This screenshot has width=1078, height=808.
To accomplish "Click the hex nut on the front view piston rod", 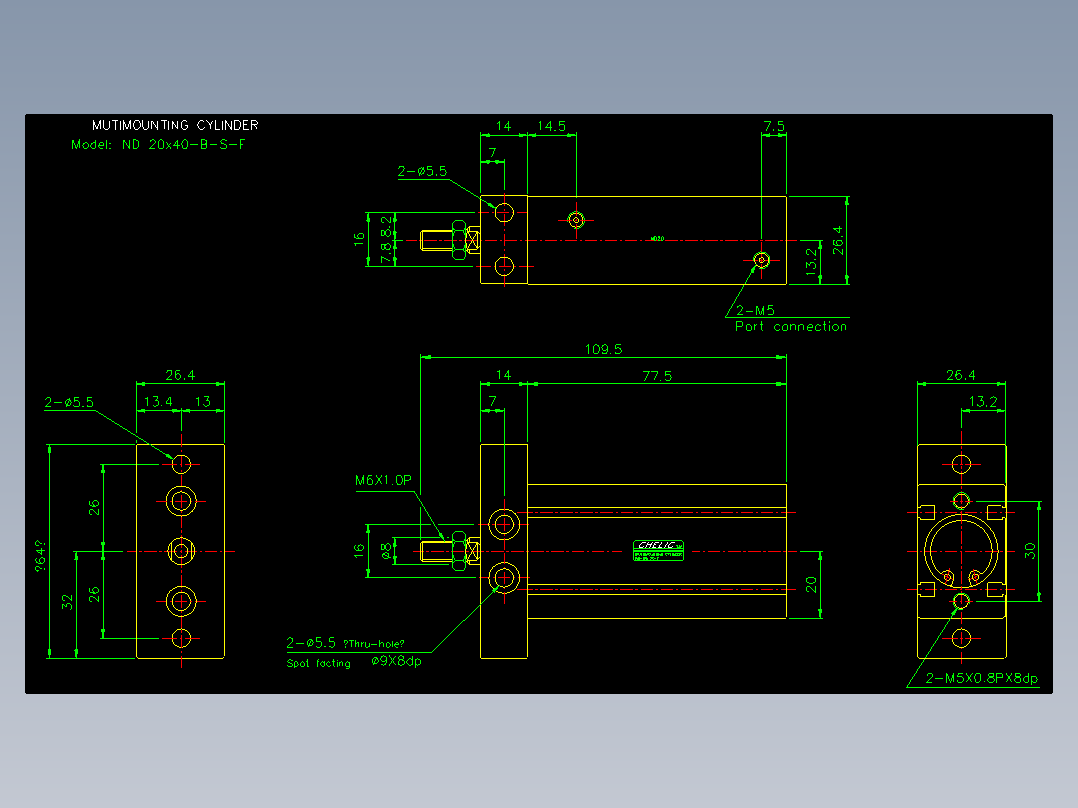I will click(459, 551).
